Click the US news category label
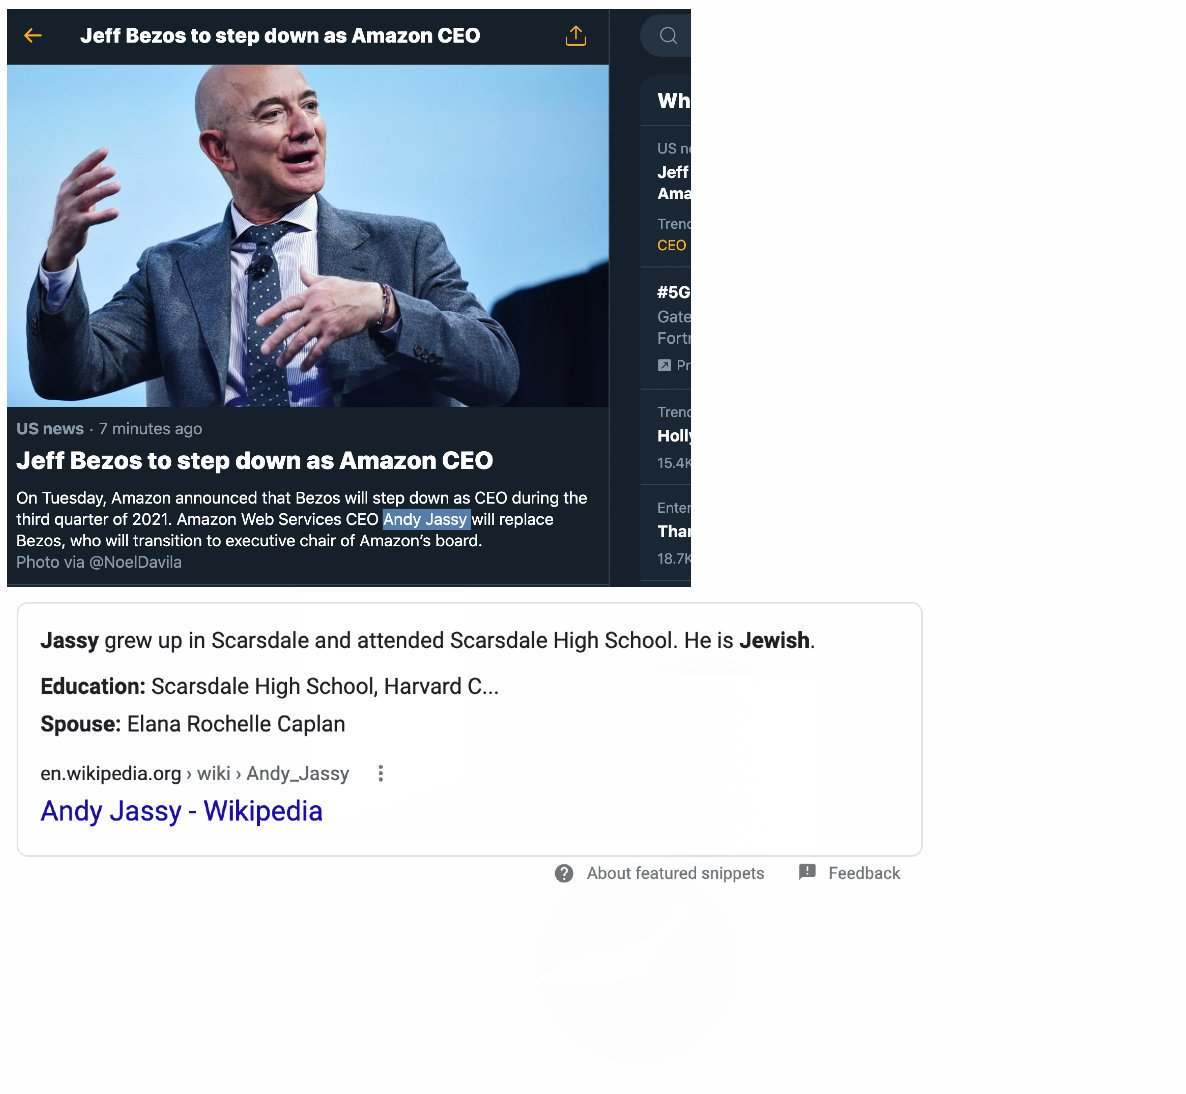Viewport: 1186px width, 1094px height. pyautogui.click(x=50, y=428)
